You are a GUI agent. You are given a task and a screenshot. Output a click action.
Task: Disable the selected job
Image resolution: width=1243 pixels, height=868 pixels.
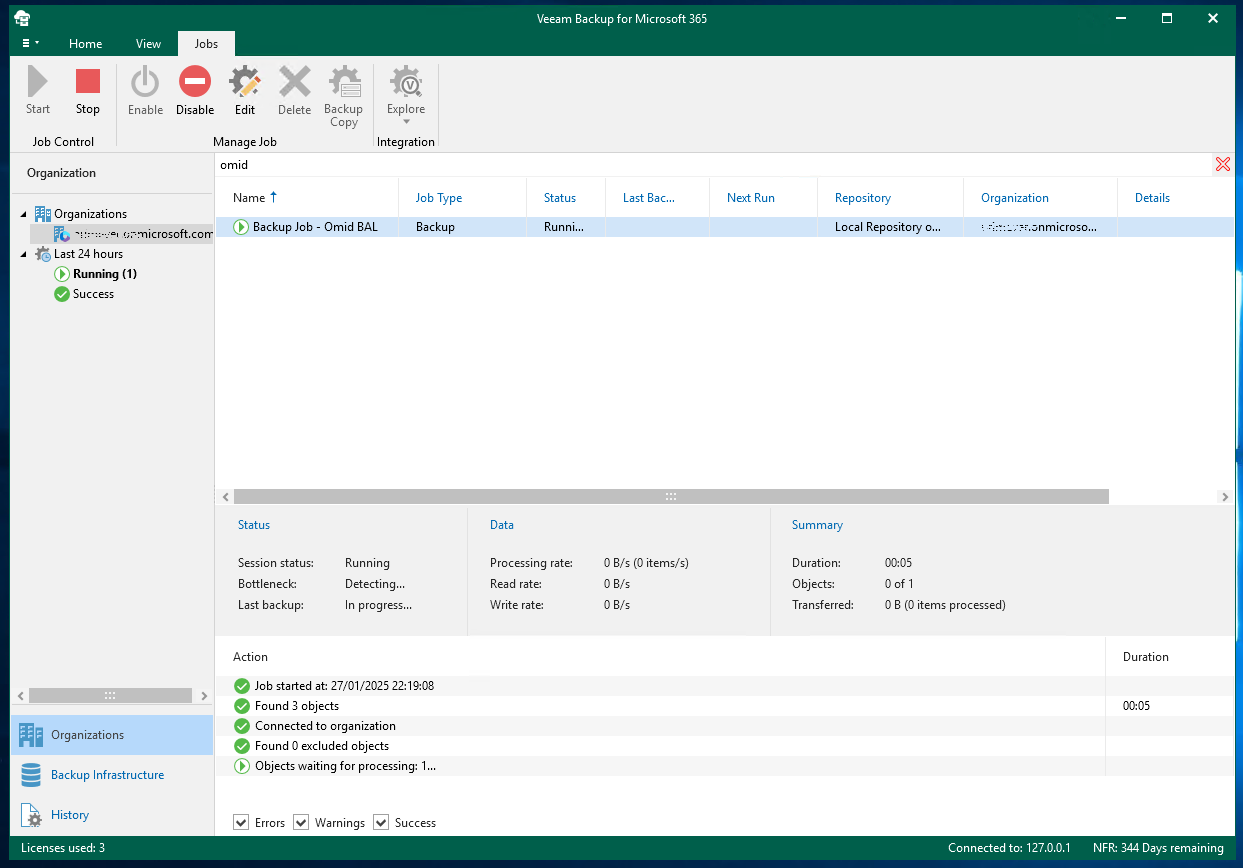(x=195, y=90)
